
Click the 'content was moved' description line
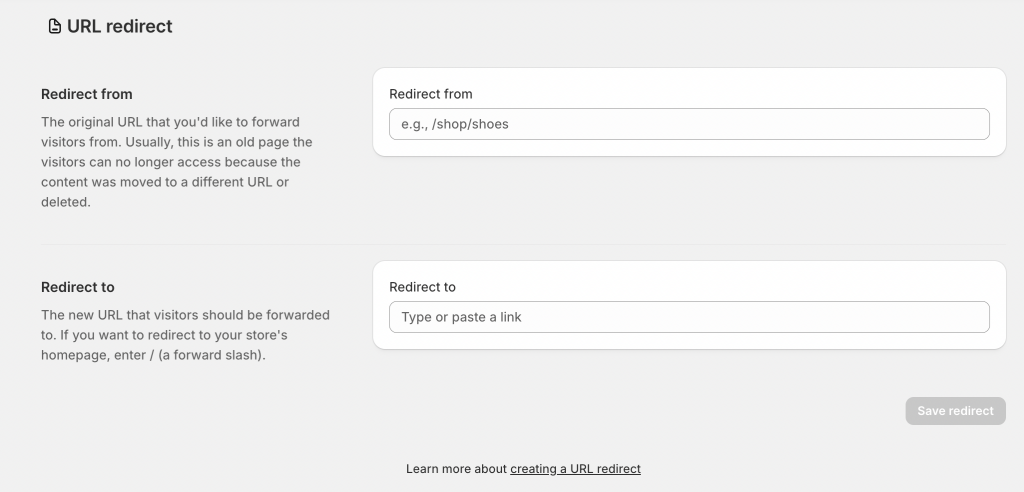point(165,182)
